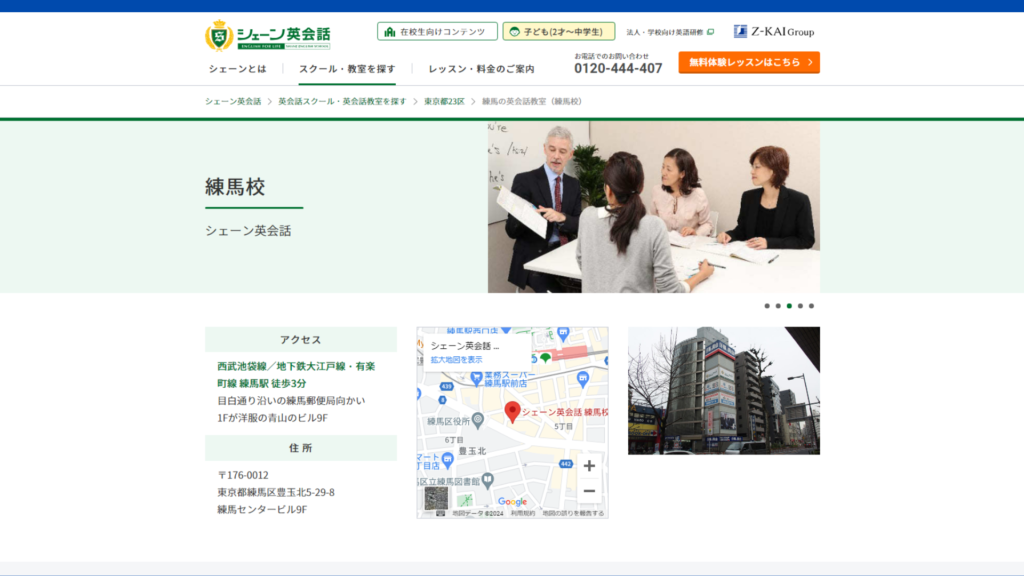1024x576 pixels.
Task: Click the 目白通り沿いの練馬郵便局向かい text
Action: pyautogui.click(x=291, y=400)
